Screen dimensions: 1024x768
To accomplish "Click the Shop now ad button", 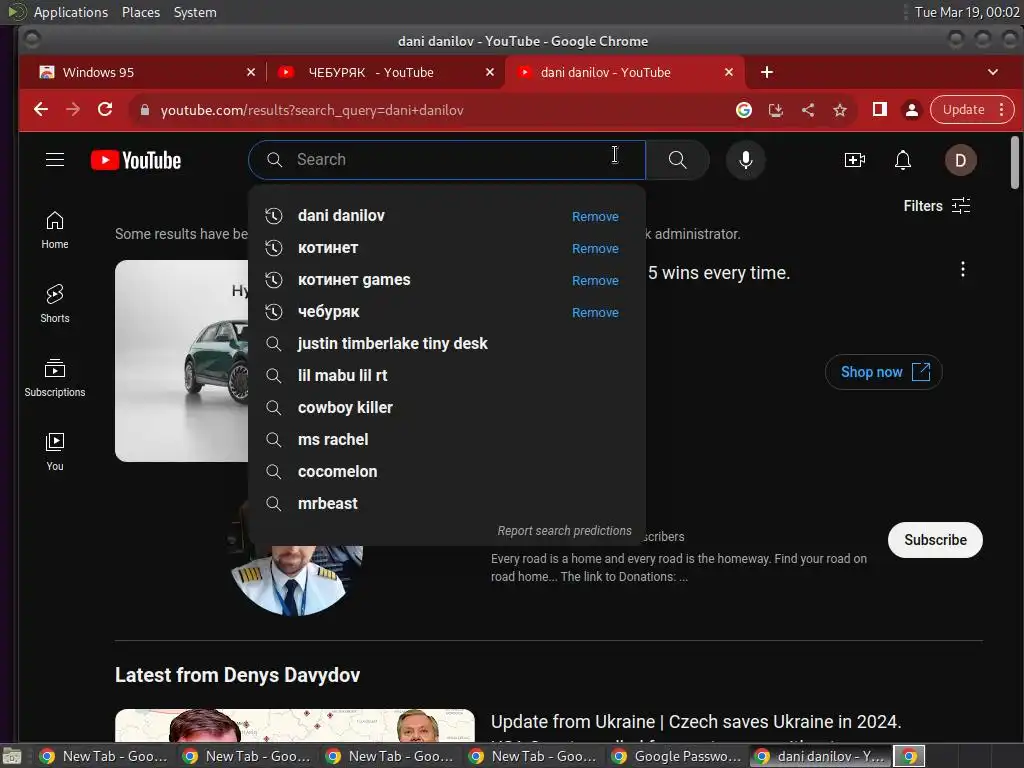I will [x=884, y=372].
